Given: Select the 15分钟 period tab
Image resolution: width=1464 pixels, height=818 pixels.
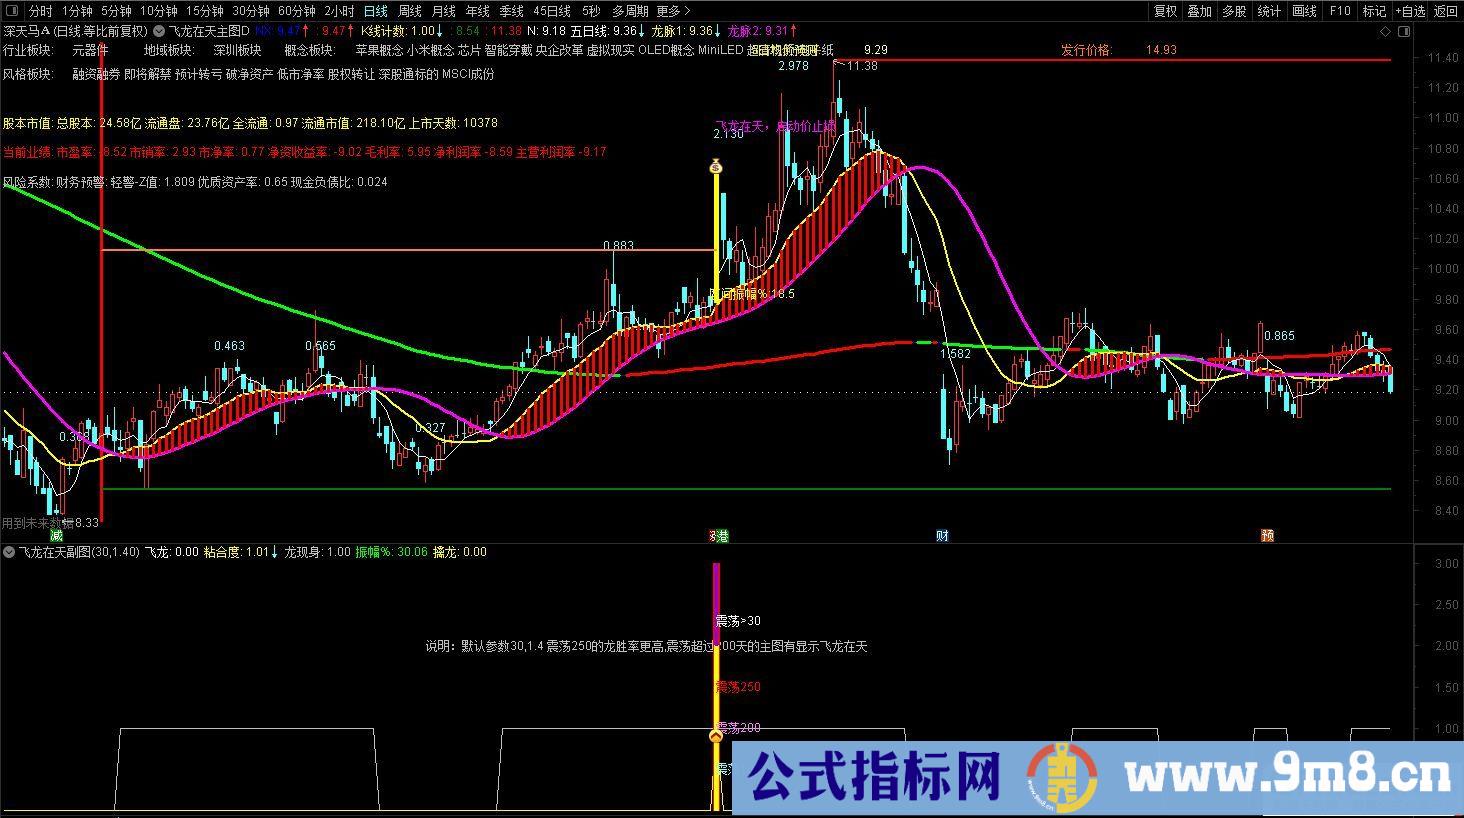Looking at the screenshot, I should pos(204,11).
